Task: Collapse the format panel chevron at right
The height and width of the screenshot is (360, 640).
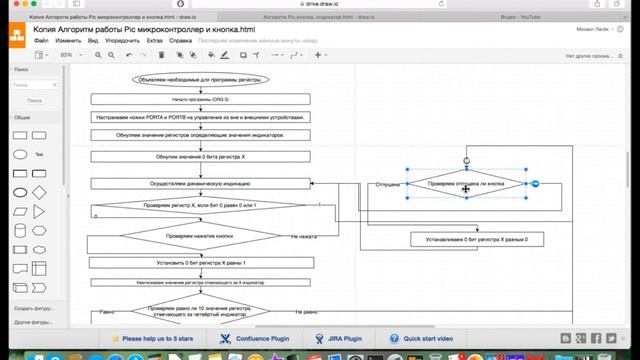Action: (620, 56)
